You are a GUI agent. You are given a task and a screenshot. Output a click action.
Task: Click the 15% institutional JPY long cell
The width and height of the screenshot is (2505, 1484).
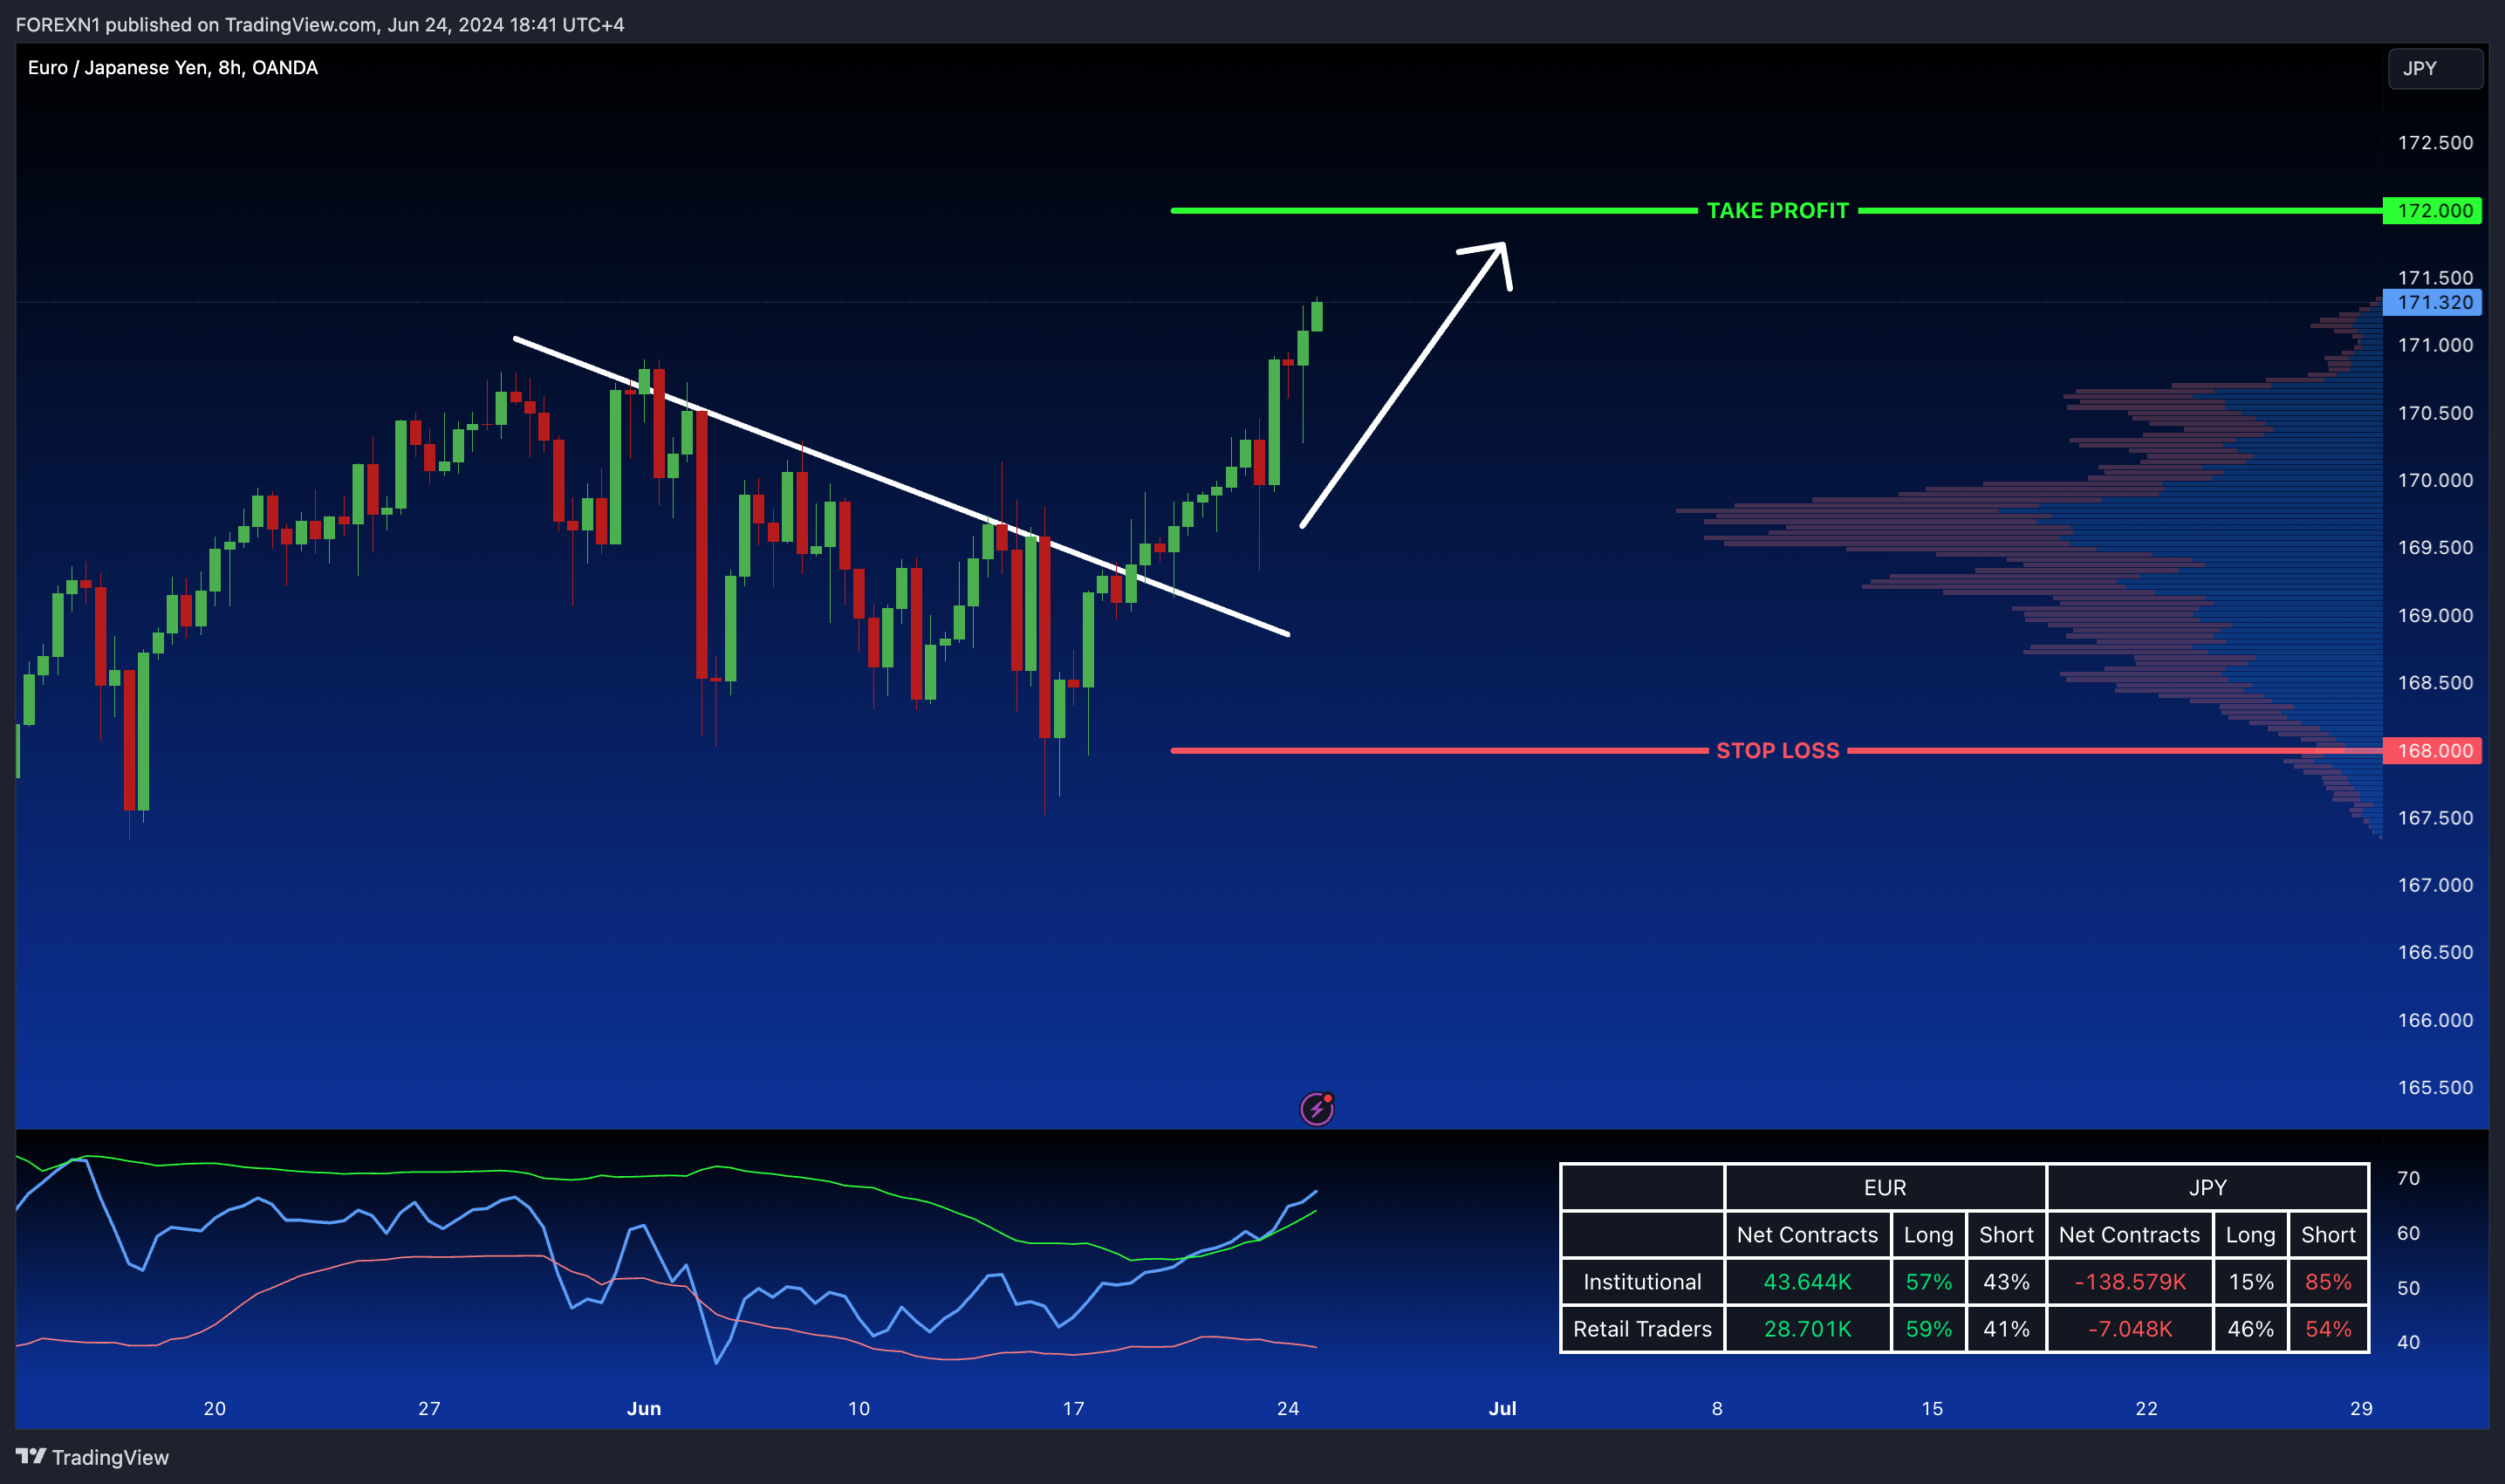pos(2250,1281)
